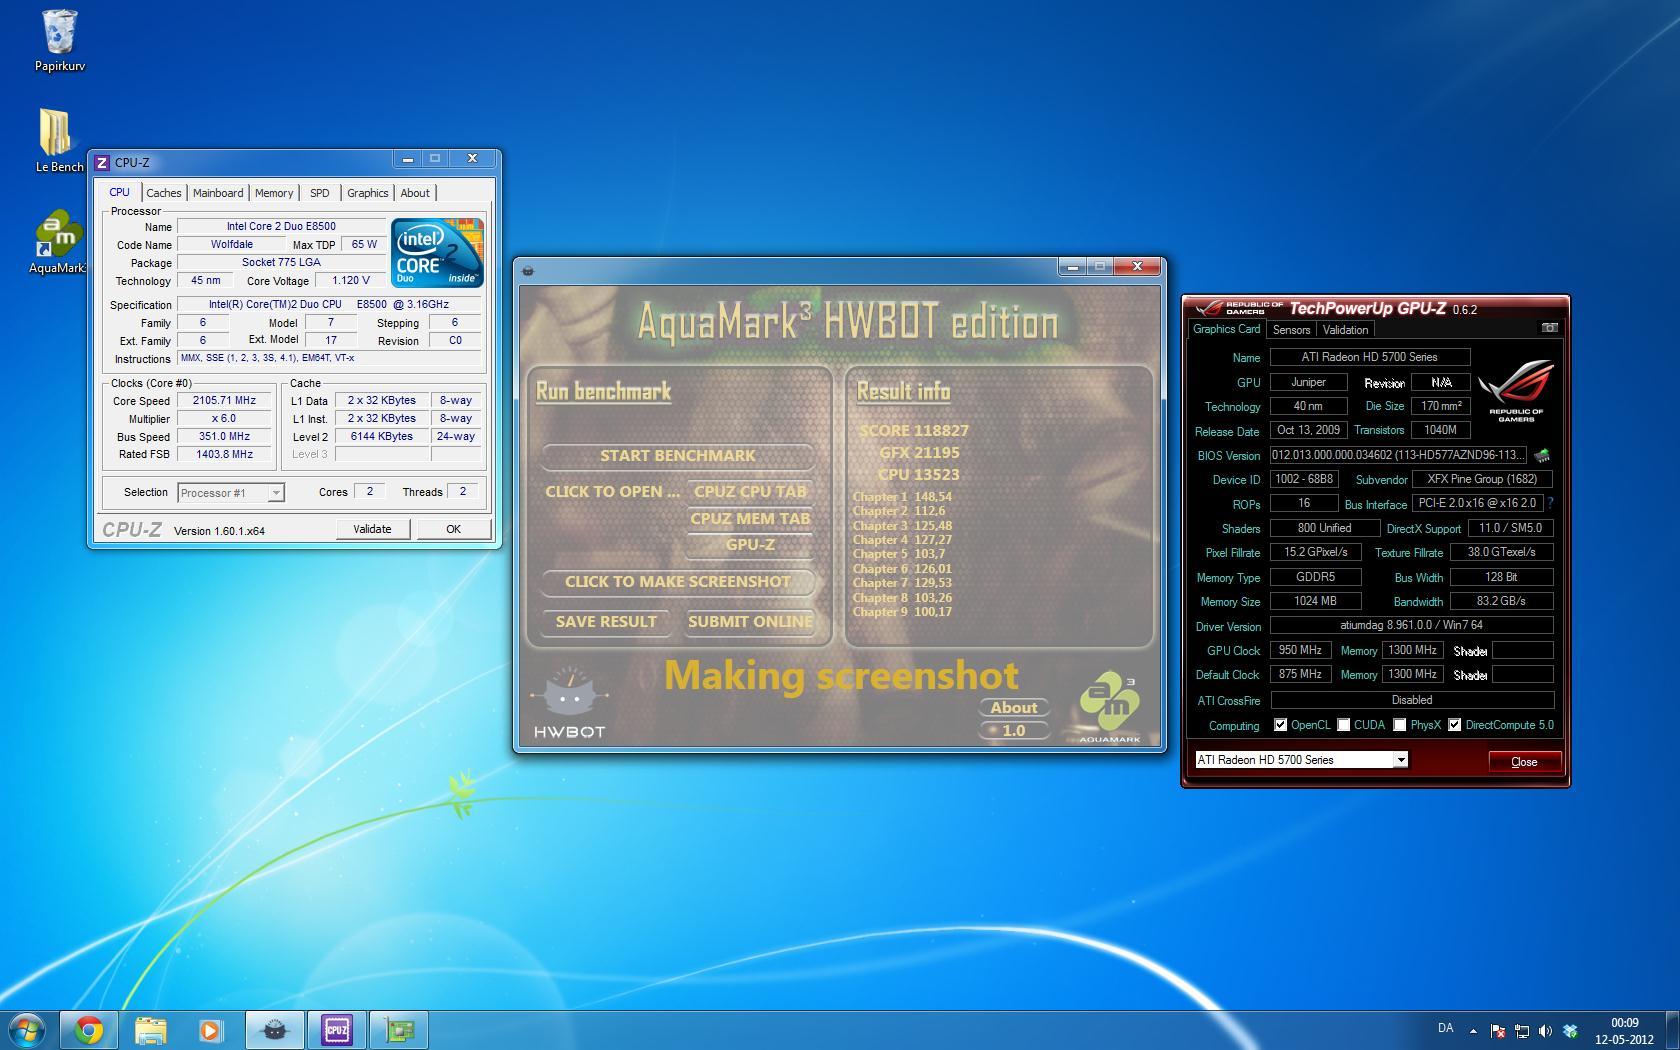Switch to the Memory tab in CPU-Z
The height and width of the screenshot is (1050, 1680).
tap(274, 193)
